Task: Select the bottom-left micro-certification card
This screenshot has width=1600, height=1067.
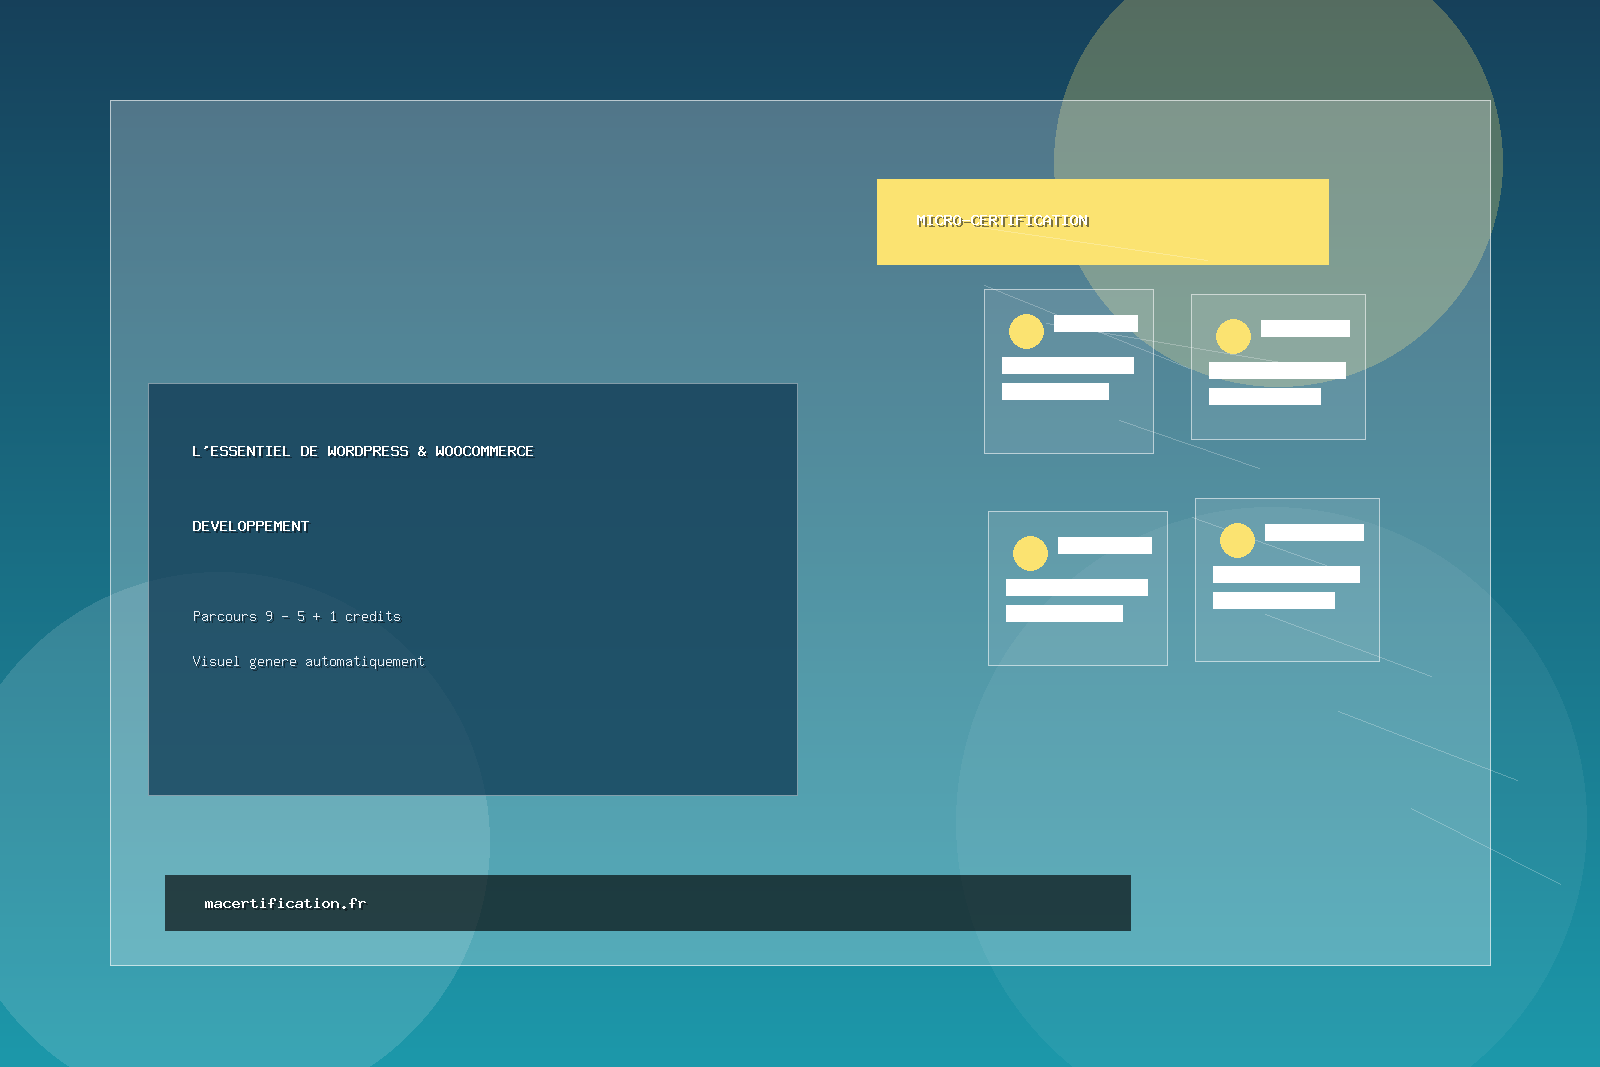Action: pyautogui.click(x=1078, y=588)
